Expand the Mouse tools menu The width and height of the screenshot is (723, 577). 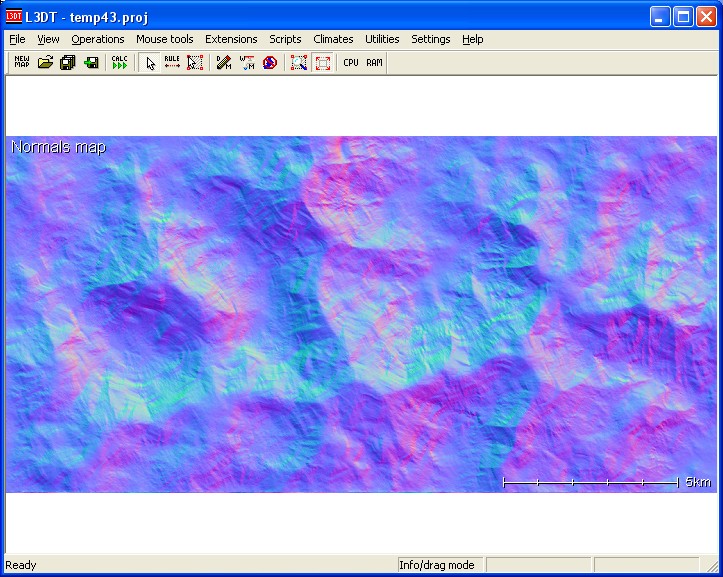(165, 39)
